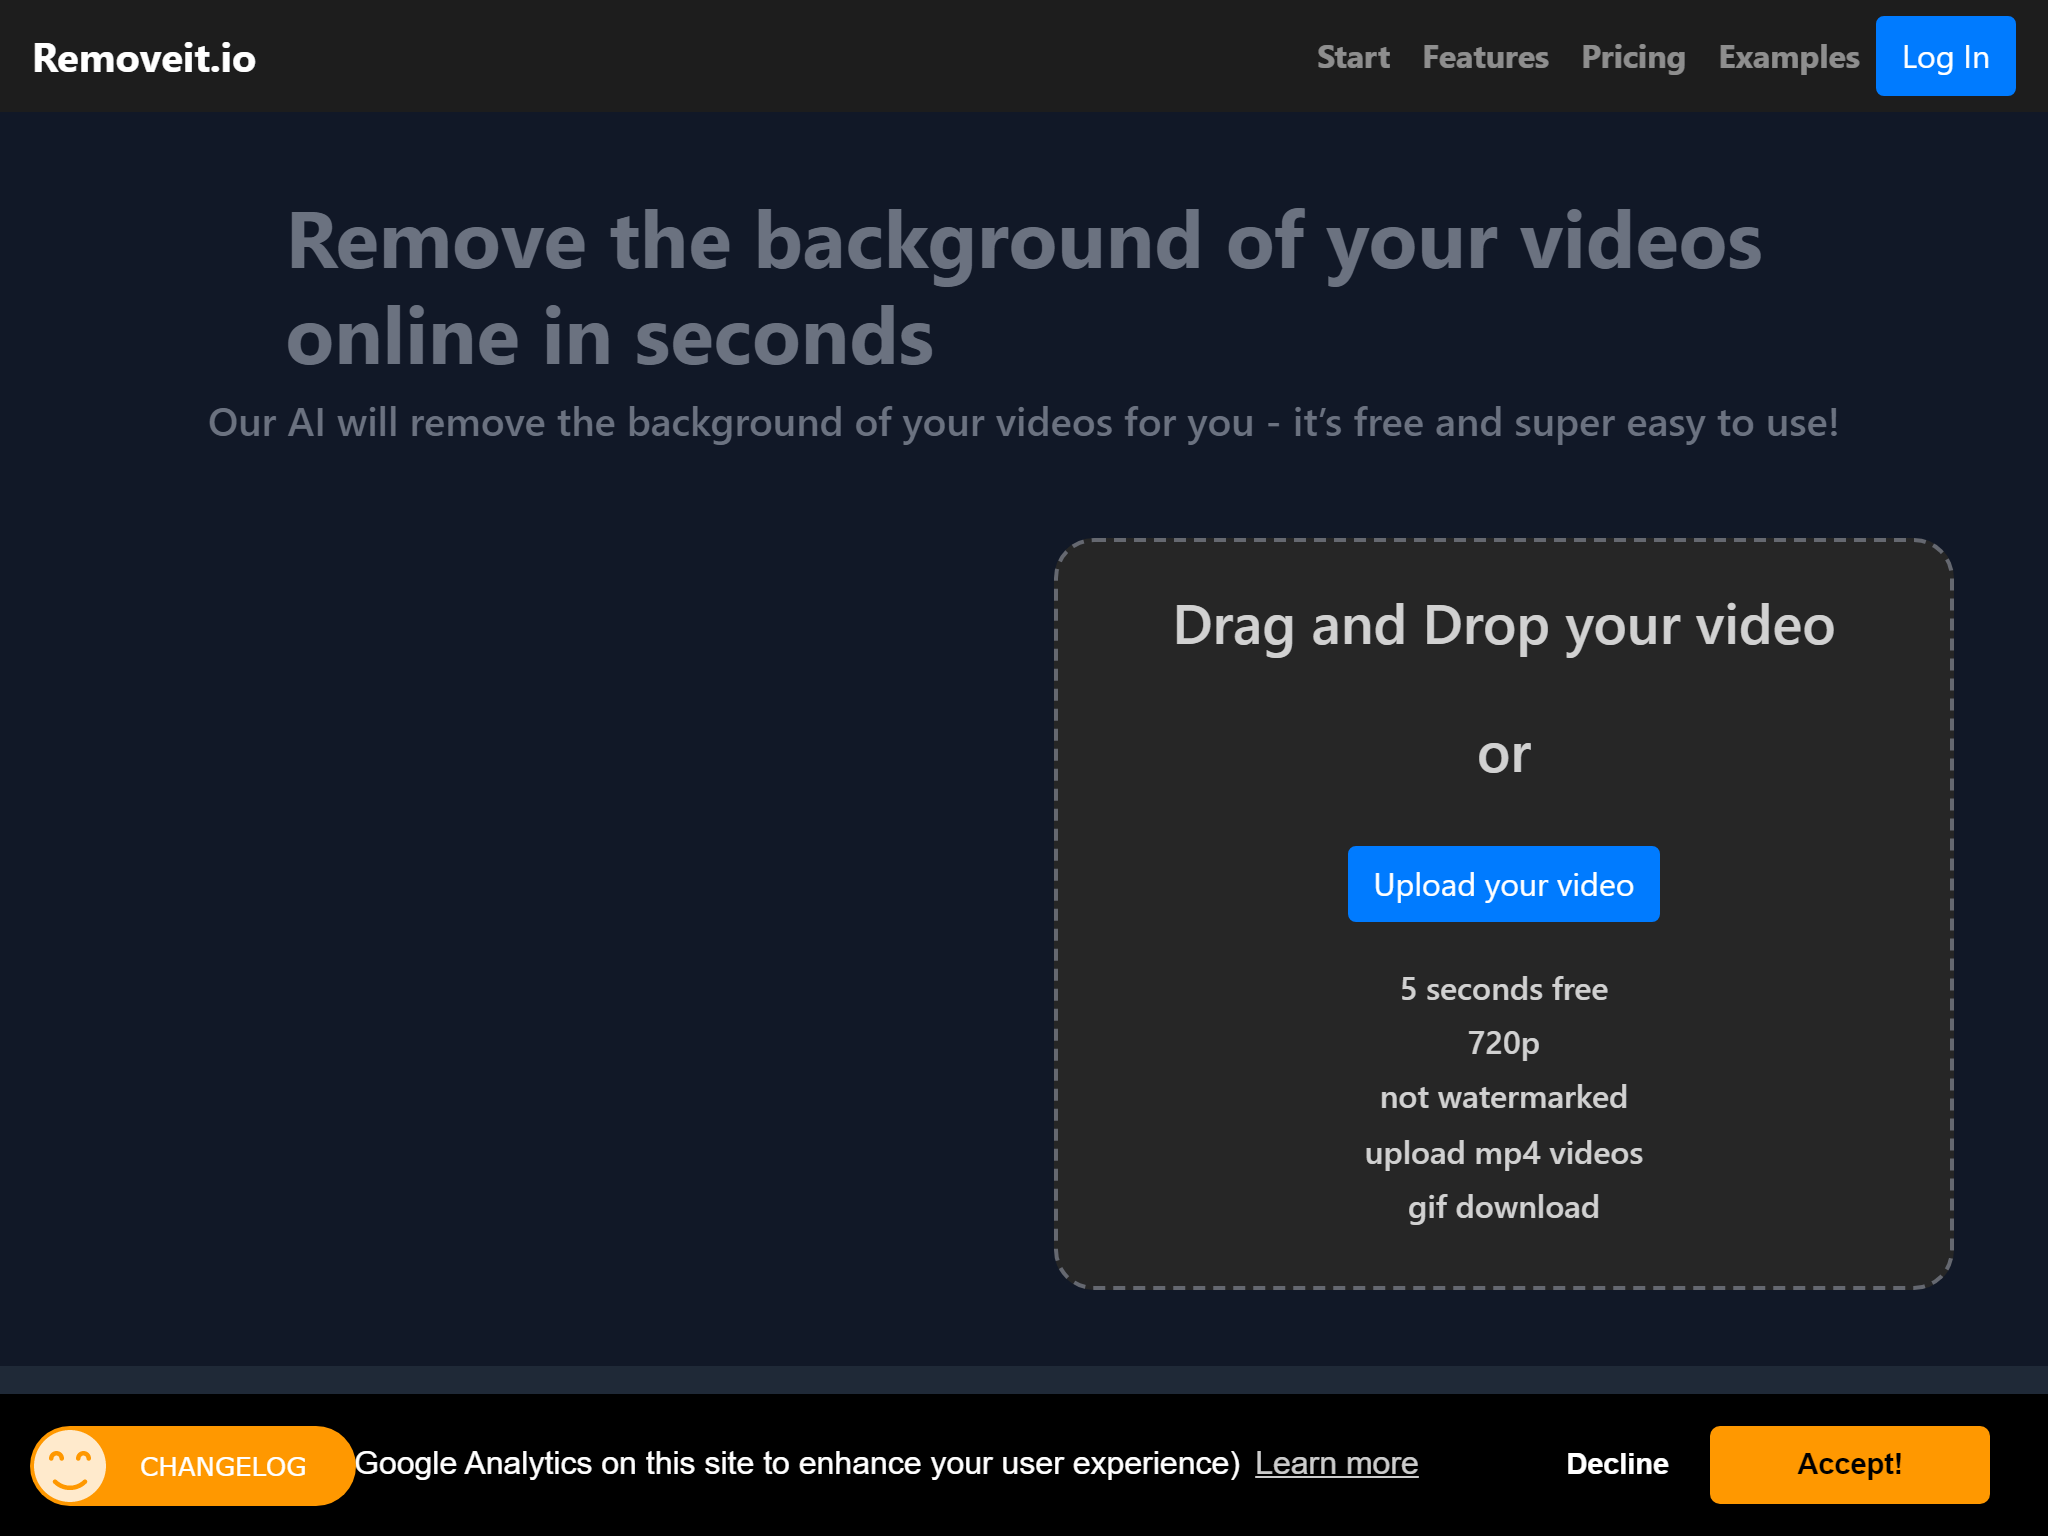View the Pricing page
This screenshot has width=2048, height=1536.
pos(1632,57)
